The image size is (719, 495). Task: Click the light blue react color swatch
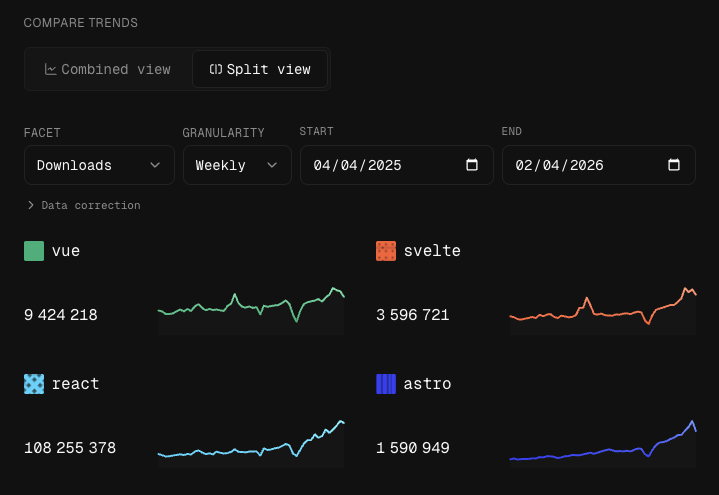pyautogui.click(x=34, y=384)
